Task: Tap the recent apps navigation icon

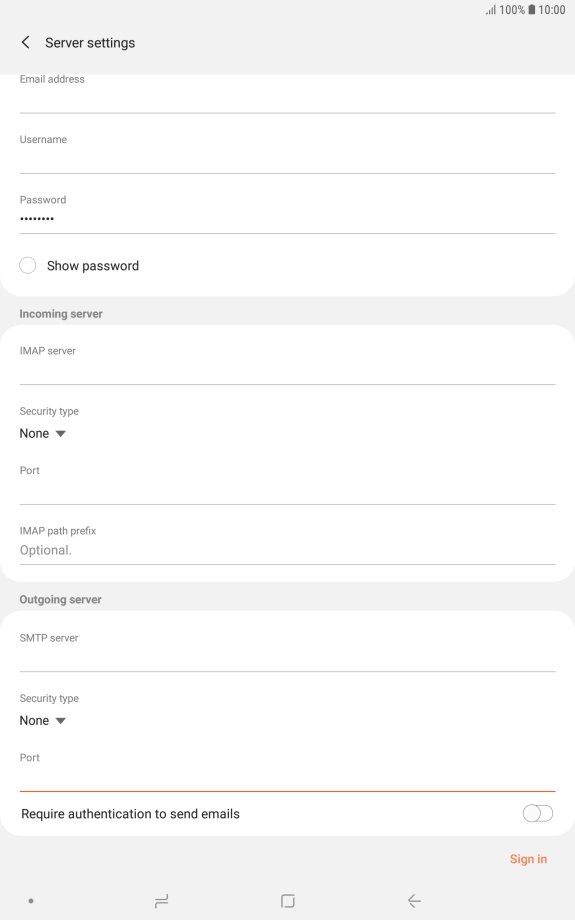Action: [x=161, y=901]
